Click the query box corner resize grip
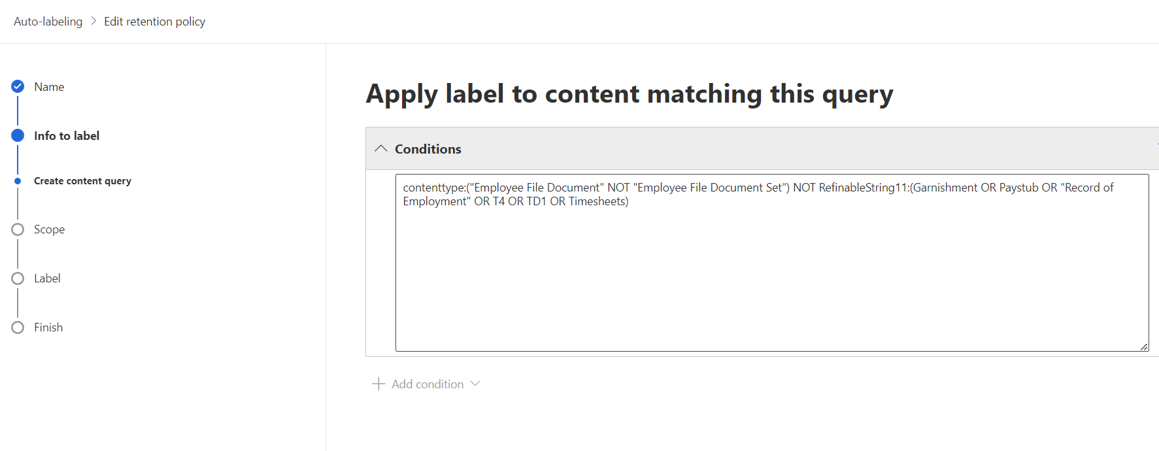The image size is (1159, 451). (1143, 345)
